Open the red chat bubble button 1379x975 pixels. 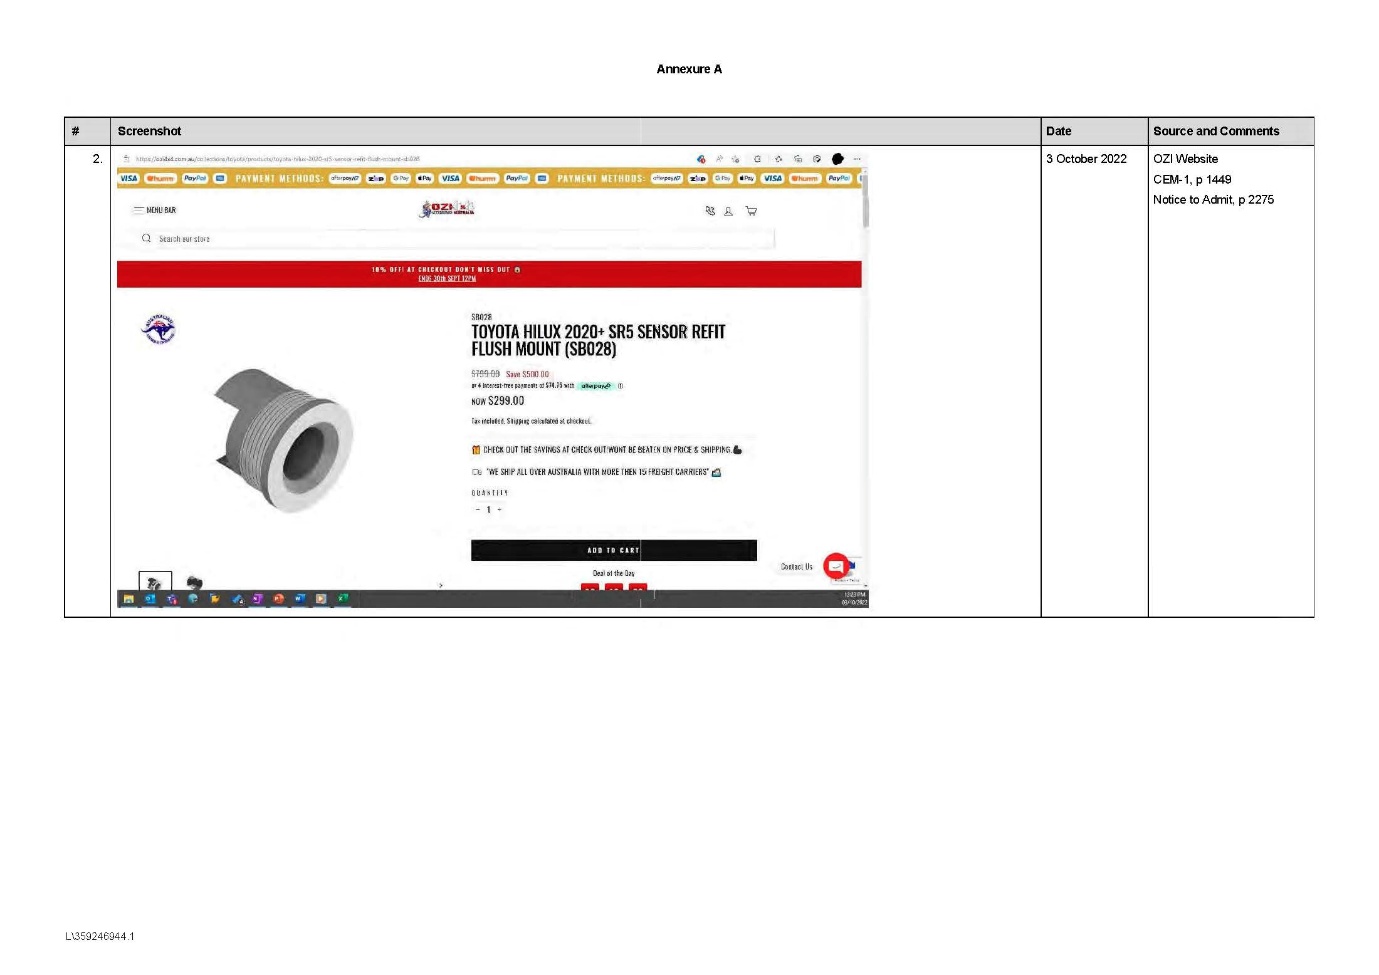tap(836, 567)
